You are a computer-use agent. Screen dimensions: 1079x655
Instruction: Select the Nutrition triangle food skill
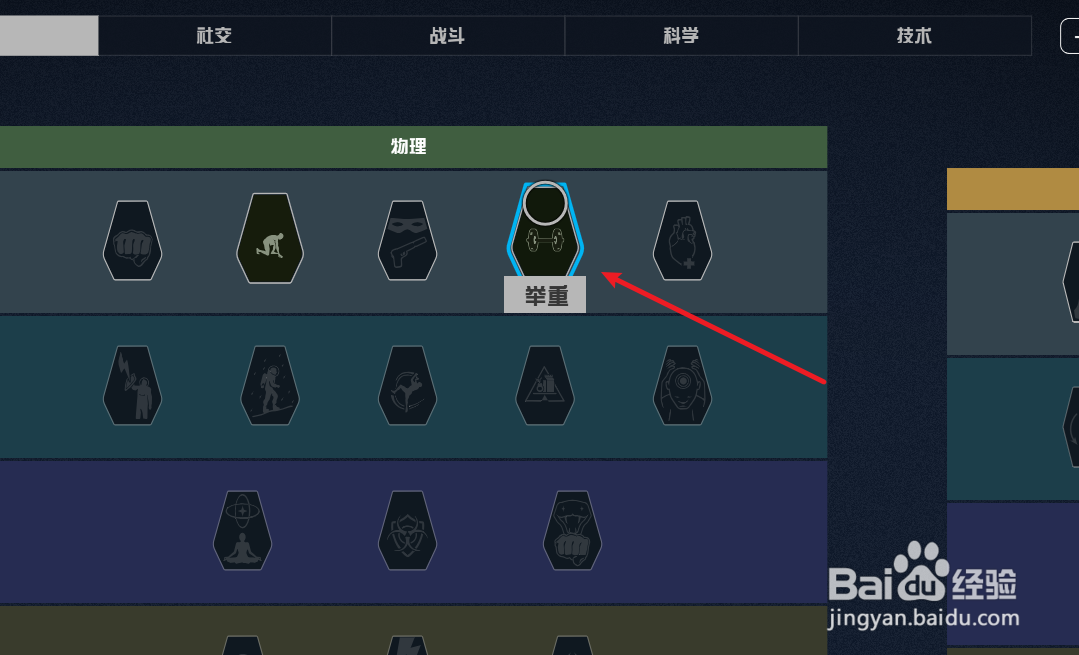coord(545,385)
